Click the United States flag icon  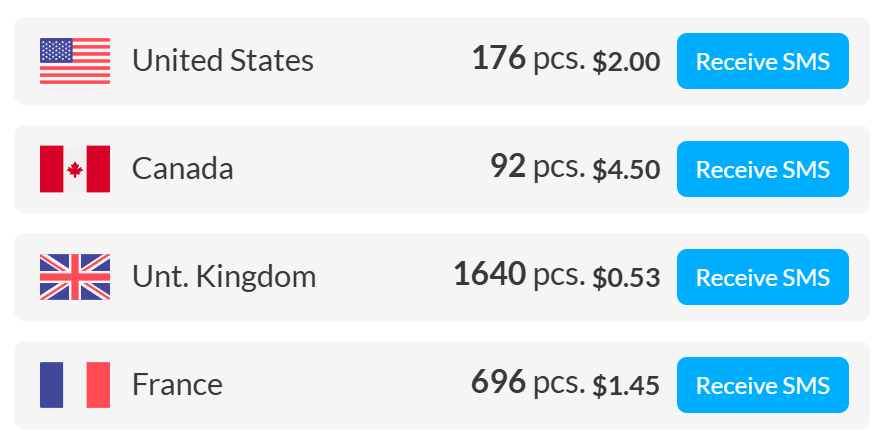point(75,61)
